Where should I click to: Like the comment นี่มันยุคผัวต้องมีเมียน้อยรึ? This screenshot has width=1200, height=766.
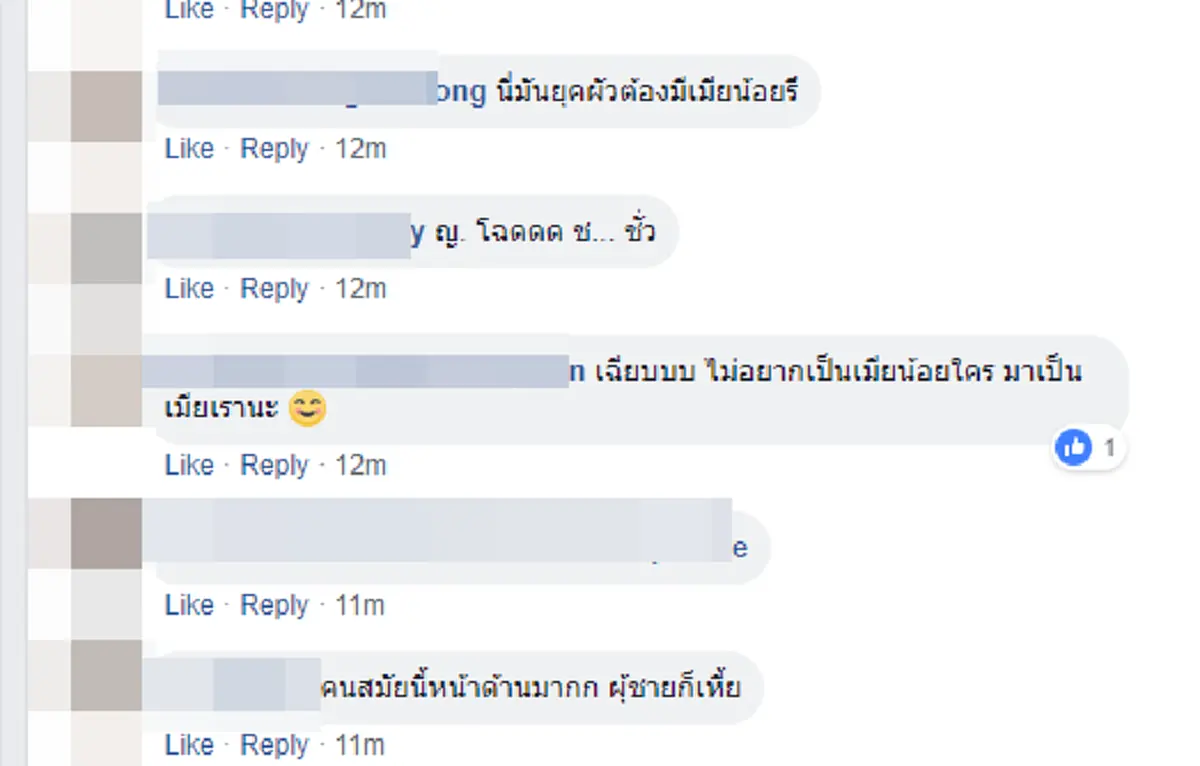tap(189, 148)
